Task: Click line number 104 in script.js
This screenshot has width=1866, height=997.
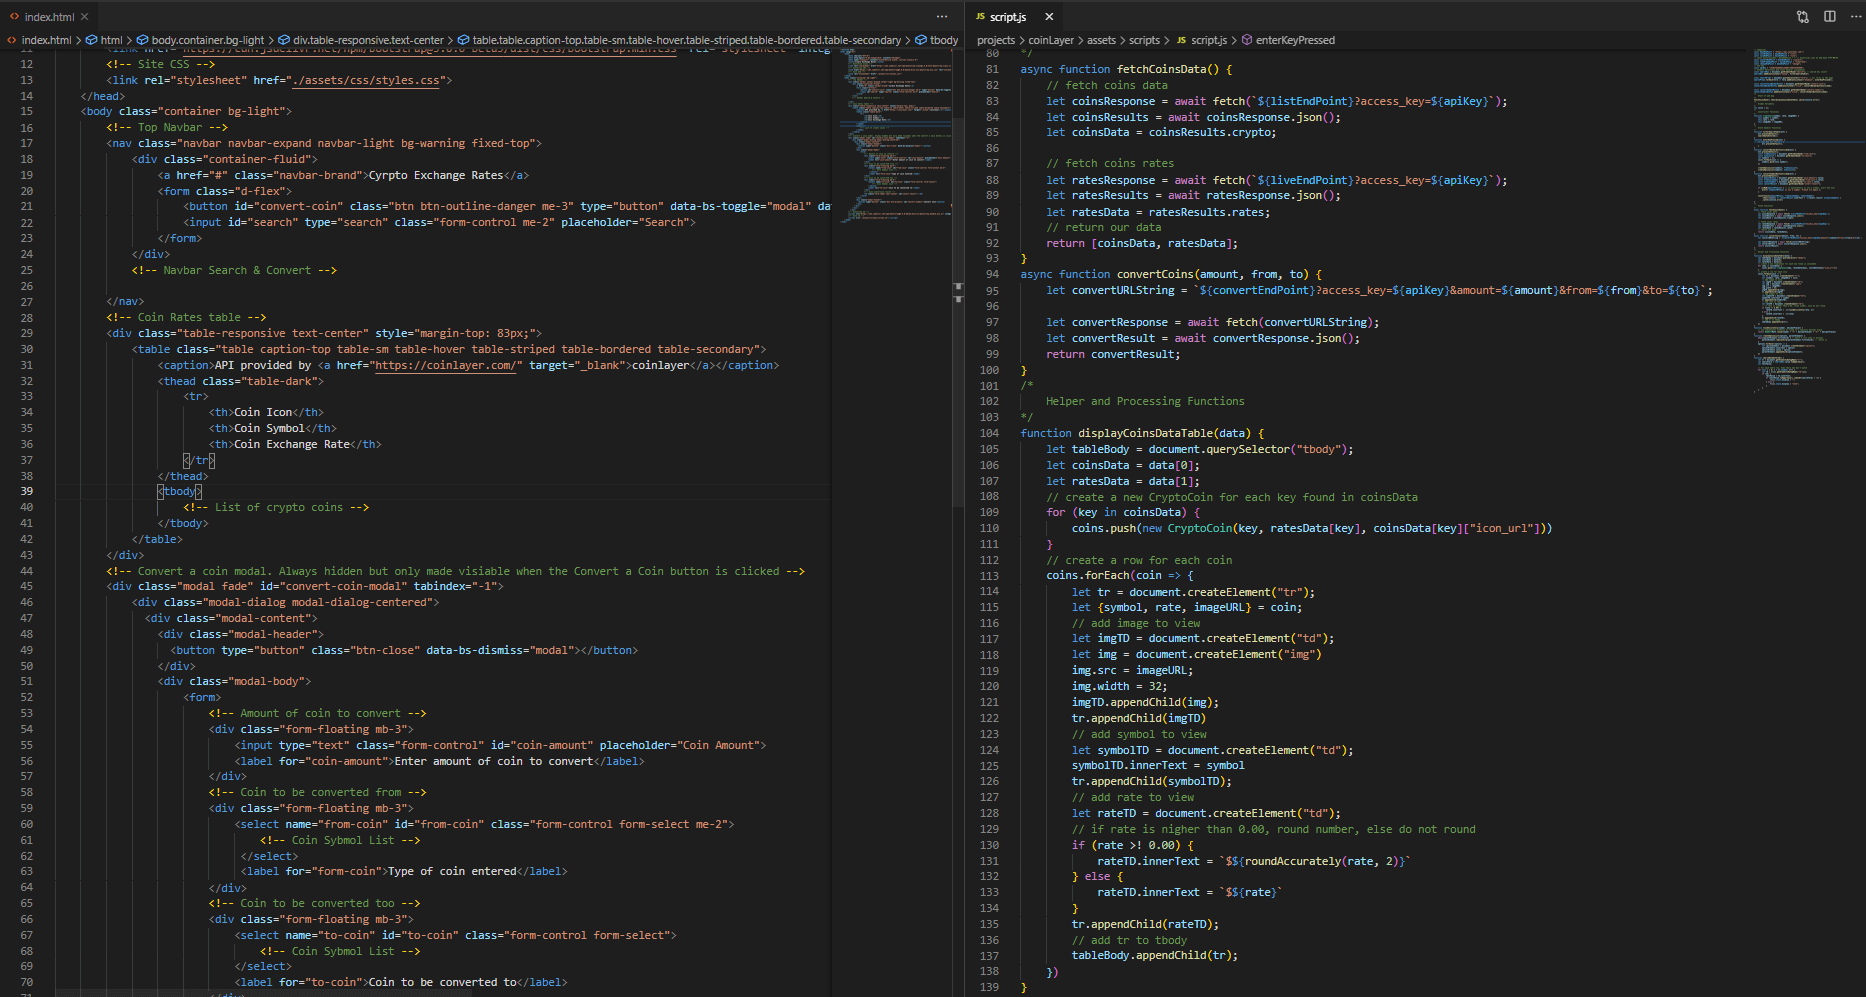Action: [x=989, y=434]
